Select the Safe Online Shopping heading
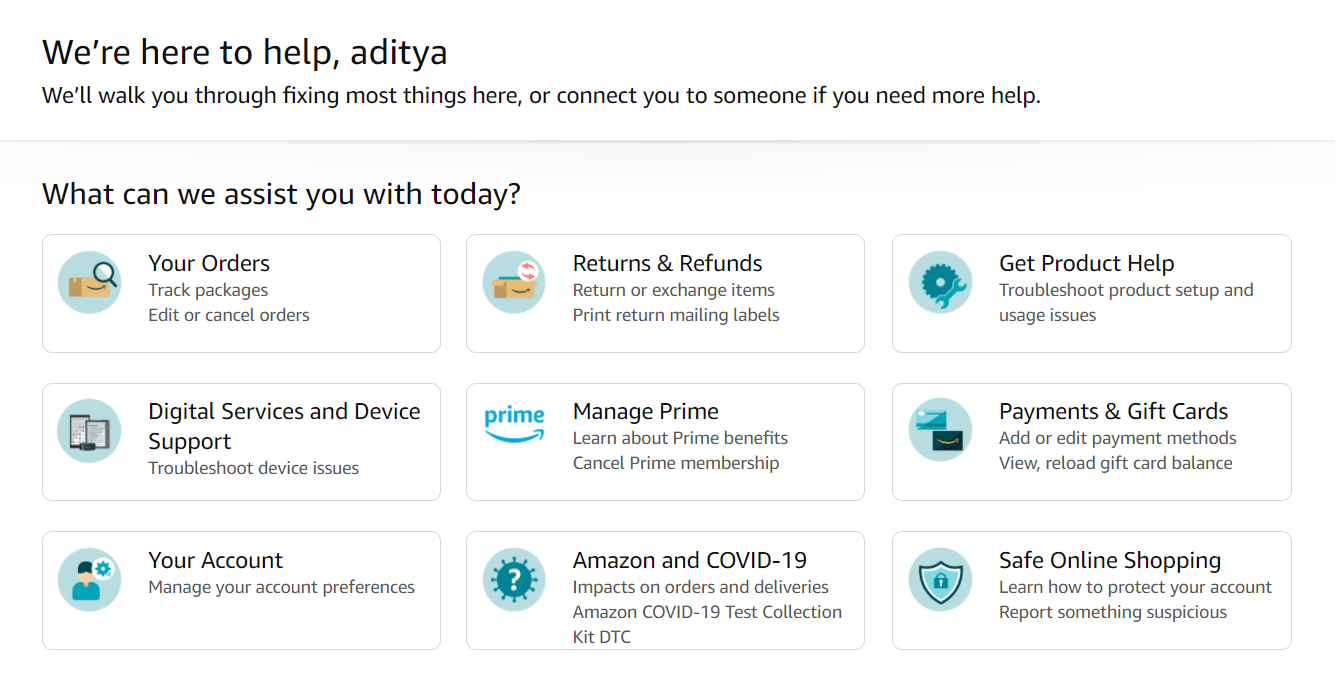Screen dimensions: 1336x678 click(x=1109, y=560)
